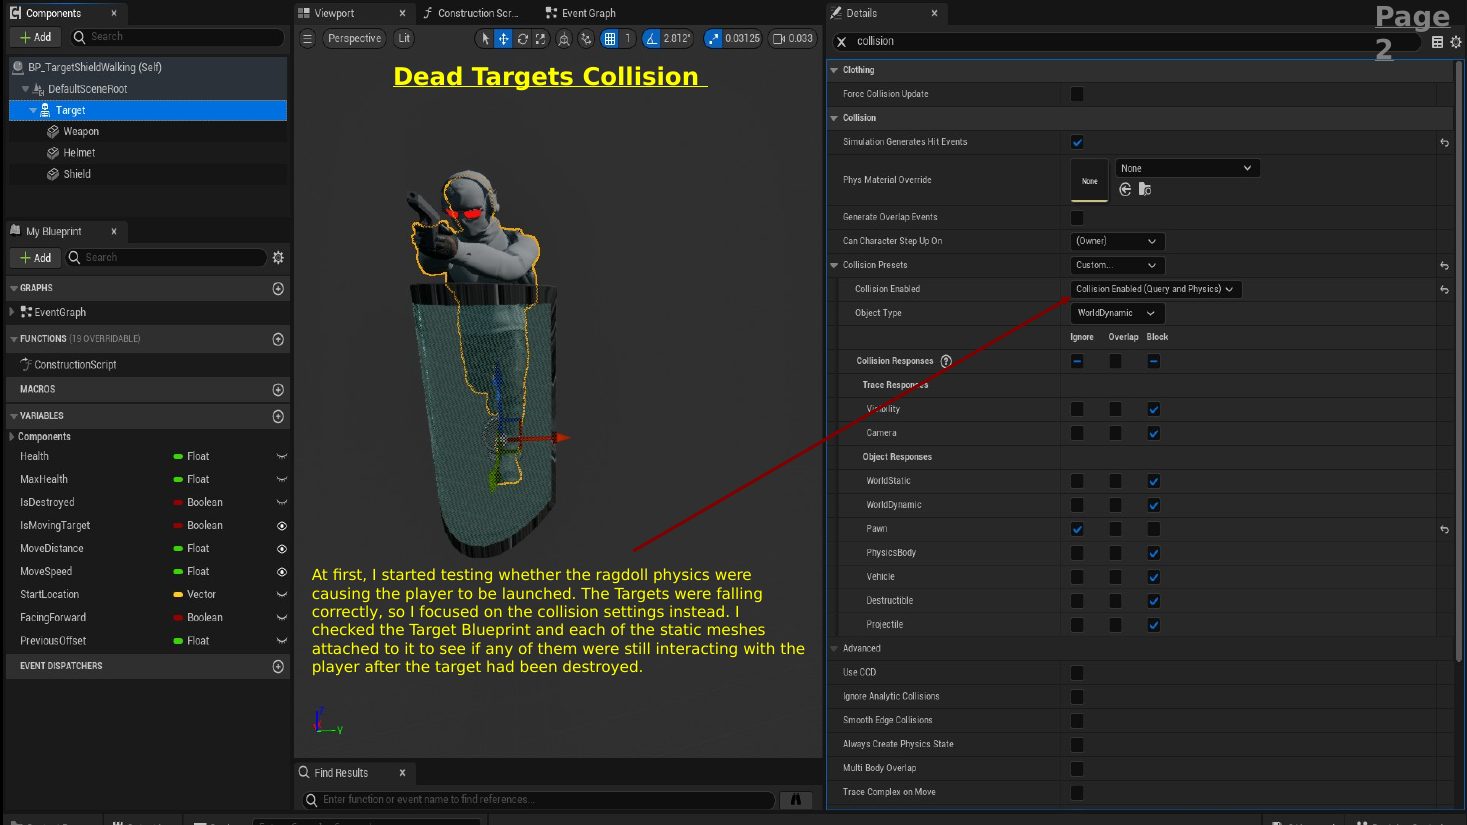Clear the collision search filter
This screenshot has height=825, width=1467.
(x=842, y=41)
